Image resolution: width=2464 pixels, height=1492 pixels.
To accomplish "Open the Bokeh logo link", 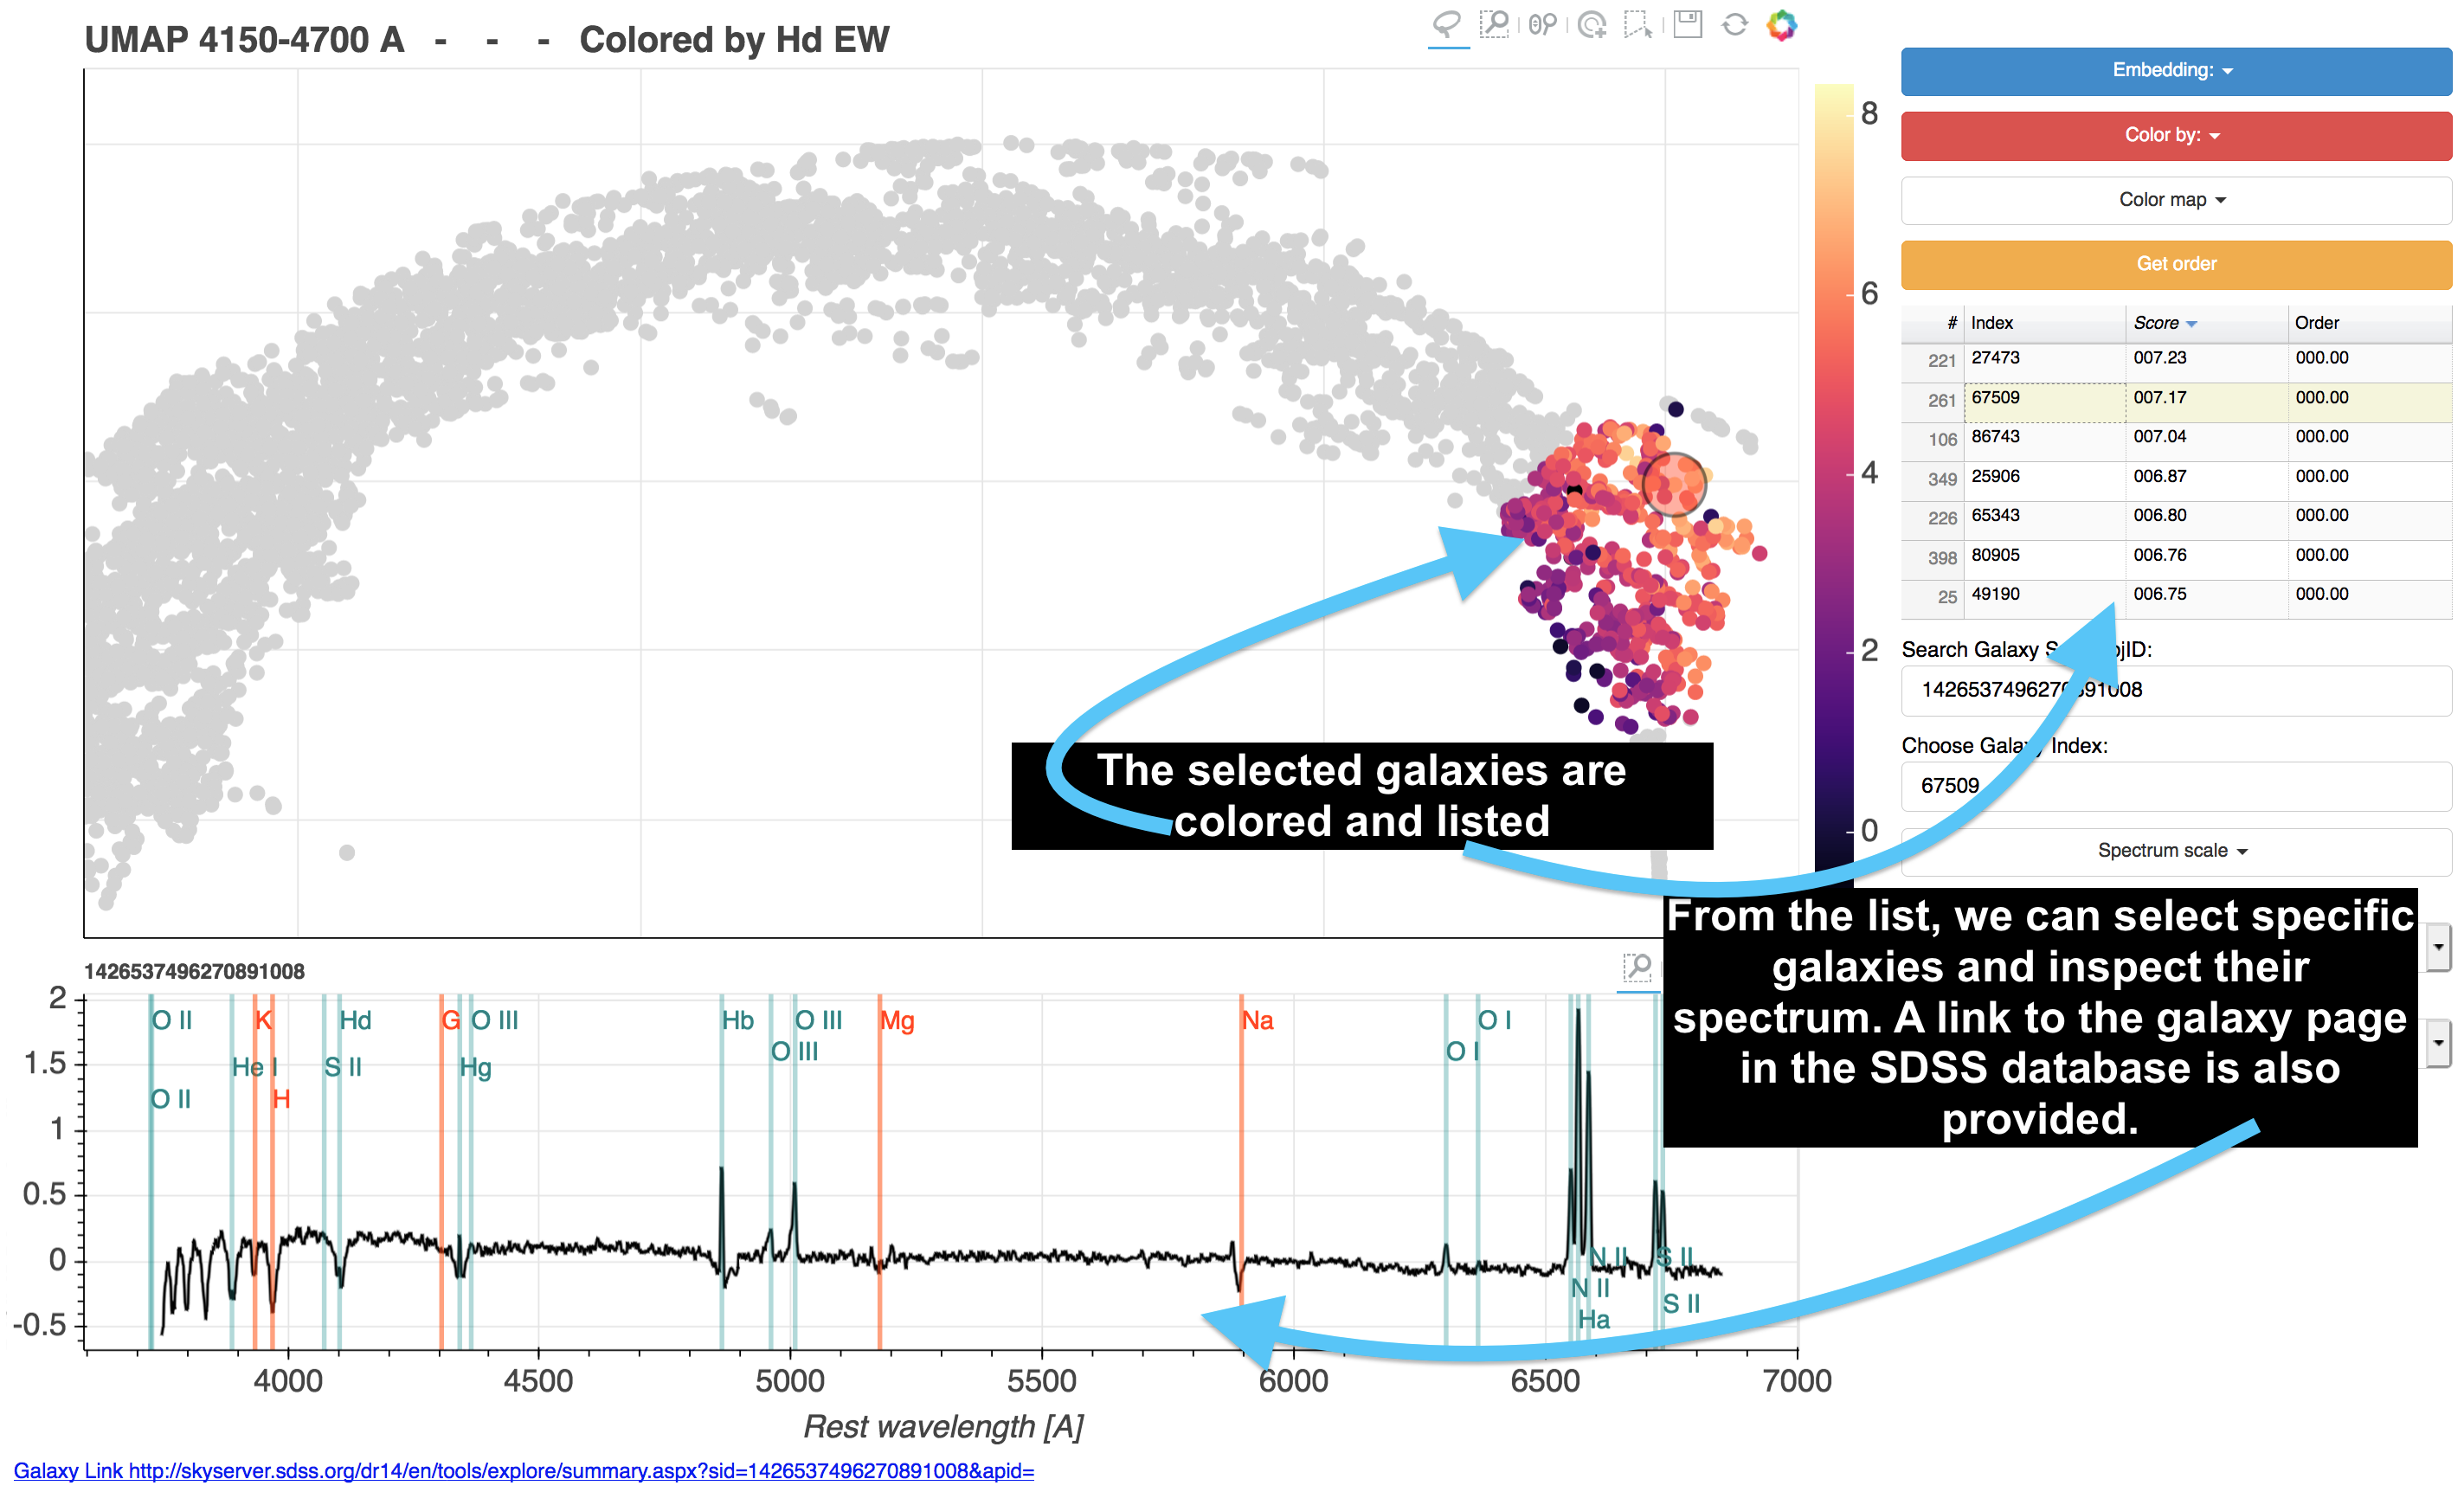I will pyautogui.click(x=1782, y=24).
